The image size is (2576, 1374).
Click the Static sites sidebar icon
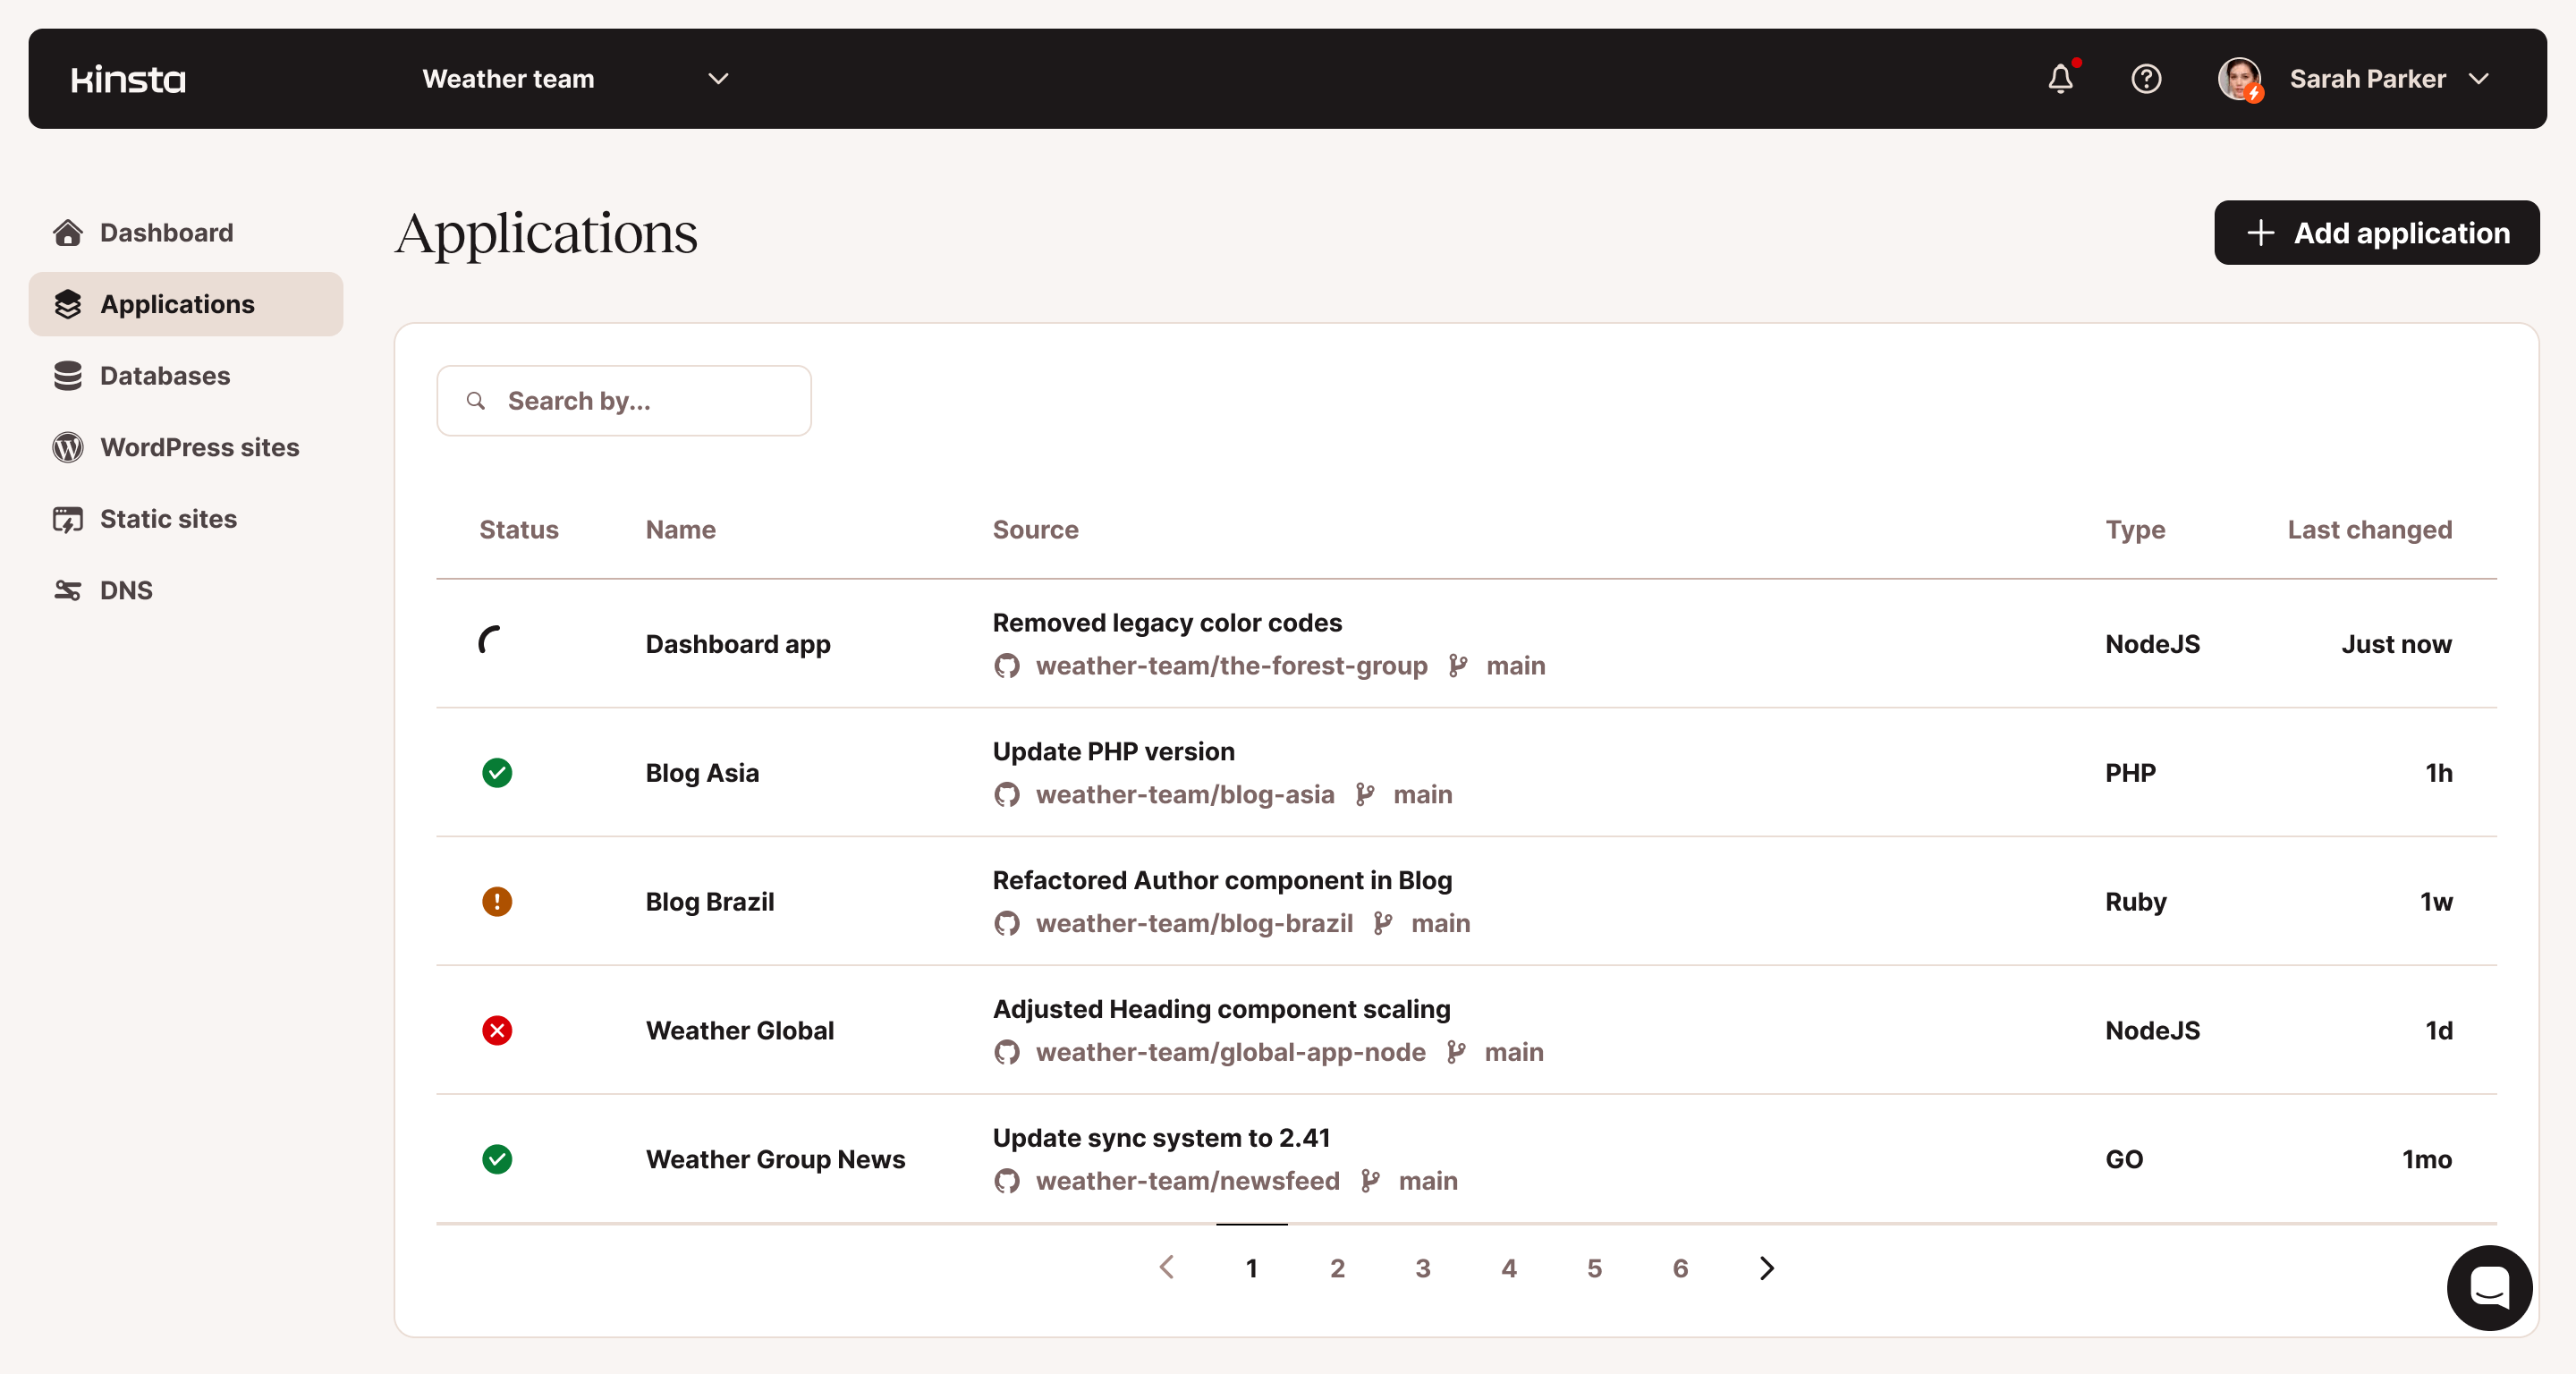click(x=68, y=518)
